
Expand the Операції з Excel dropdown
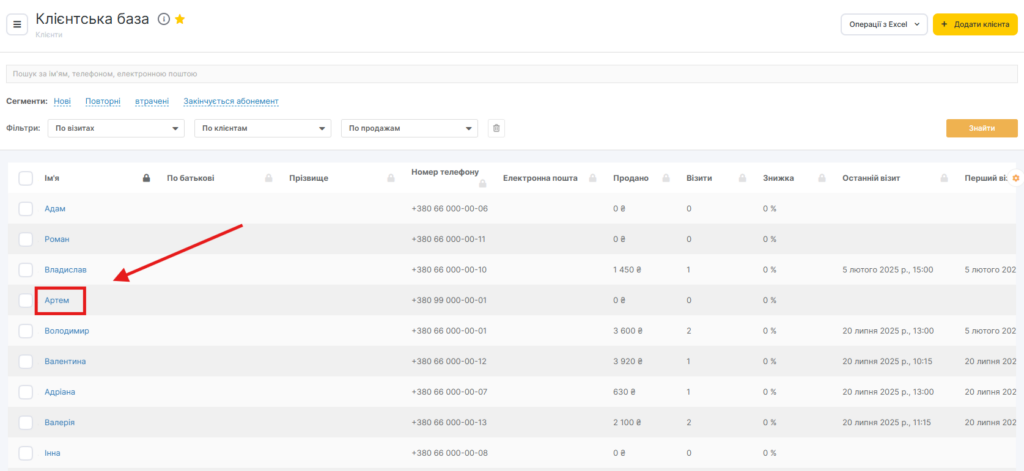pos(883,25)
